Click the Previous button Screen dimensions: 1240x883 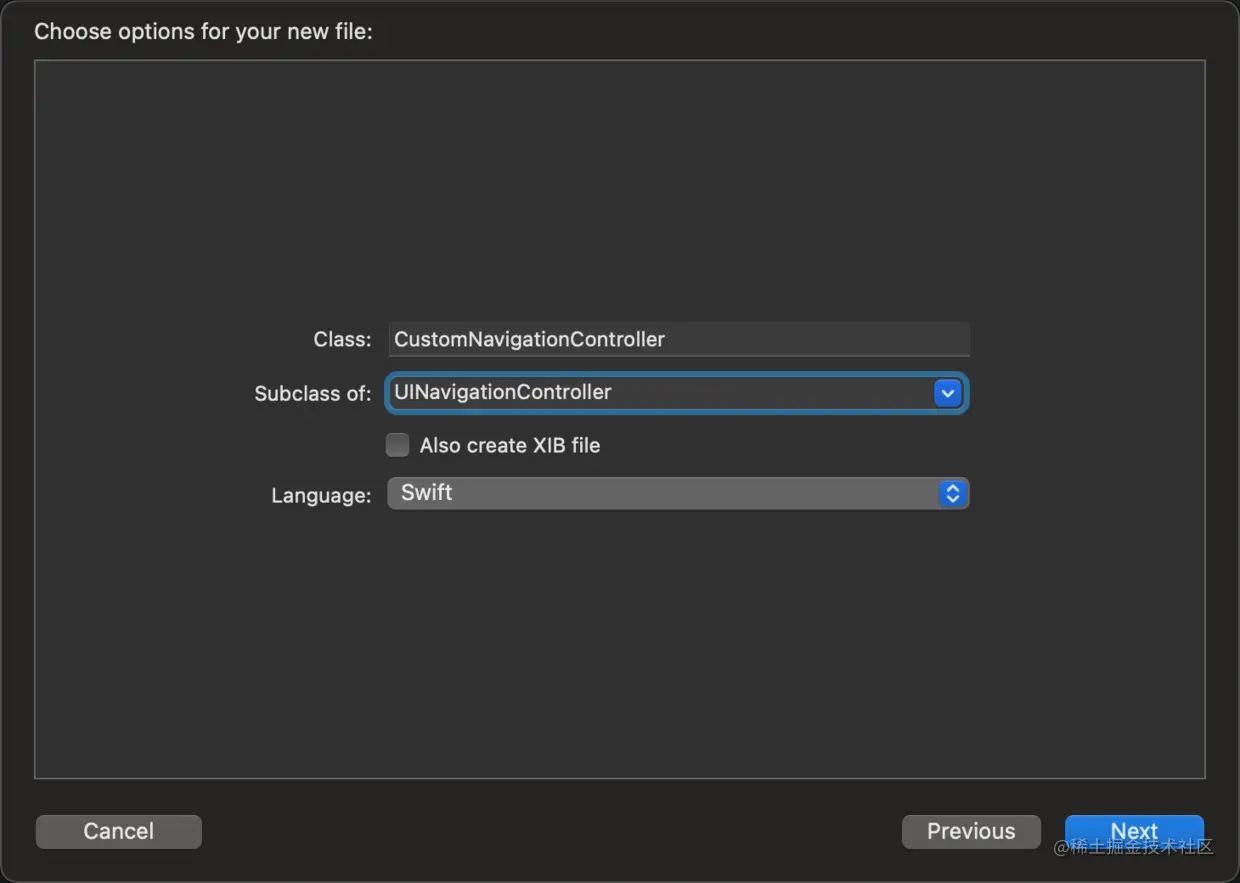970,831
